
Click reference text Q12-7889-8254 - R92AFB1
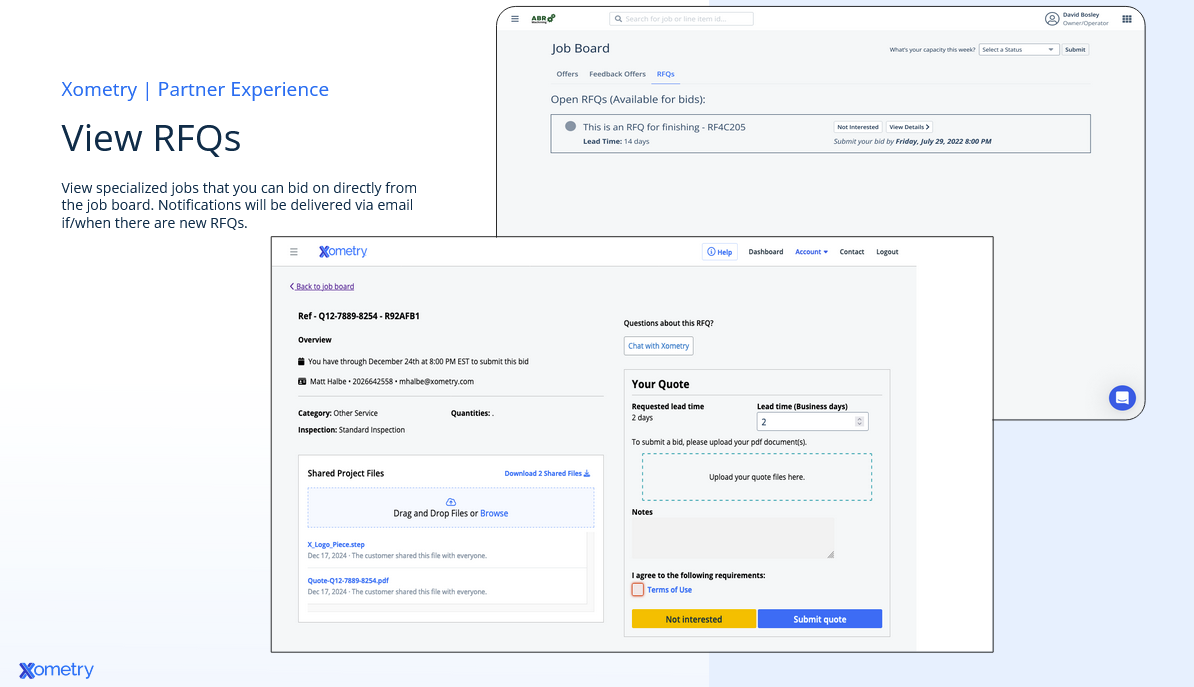[x=369, y=316]
